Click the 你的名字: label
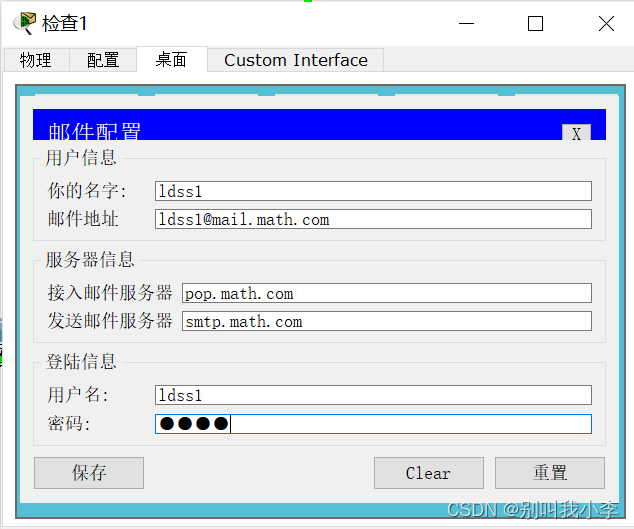 [87, 190]
